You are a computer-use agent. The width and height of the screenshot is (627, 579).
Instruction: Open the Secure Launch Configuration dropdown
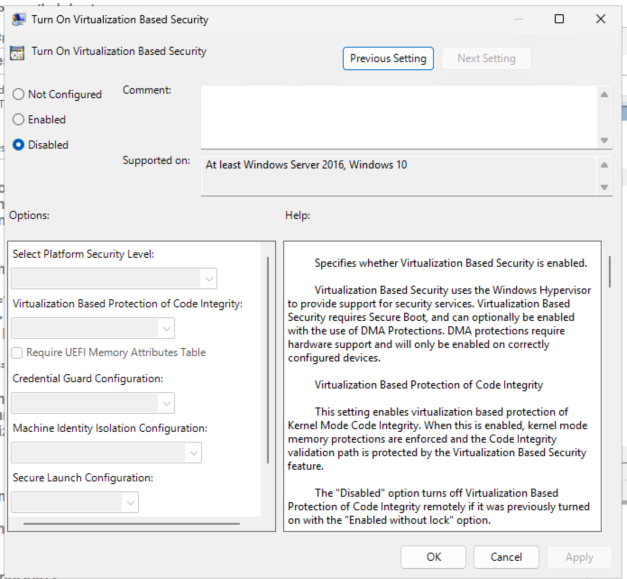click(x=75, y=502)
